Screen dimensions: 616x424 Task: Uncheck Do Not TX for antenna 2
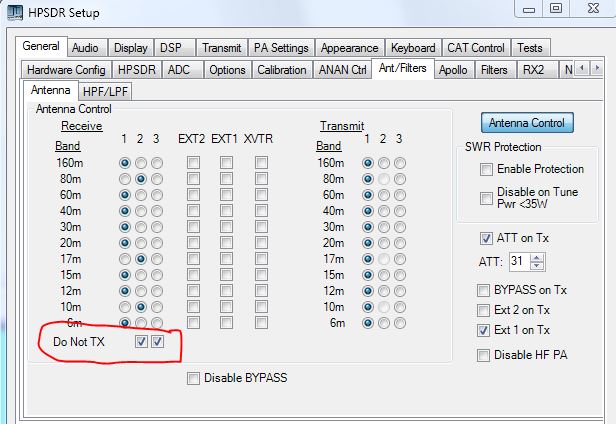pyautogui.click(x=141, y=341)
